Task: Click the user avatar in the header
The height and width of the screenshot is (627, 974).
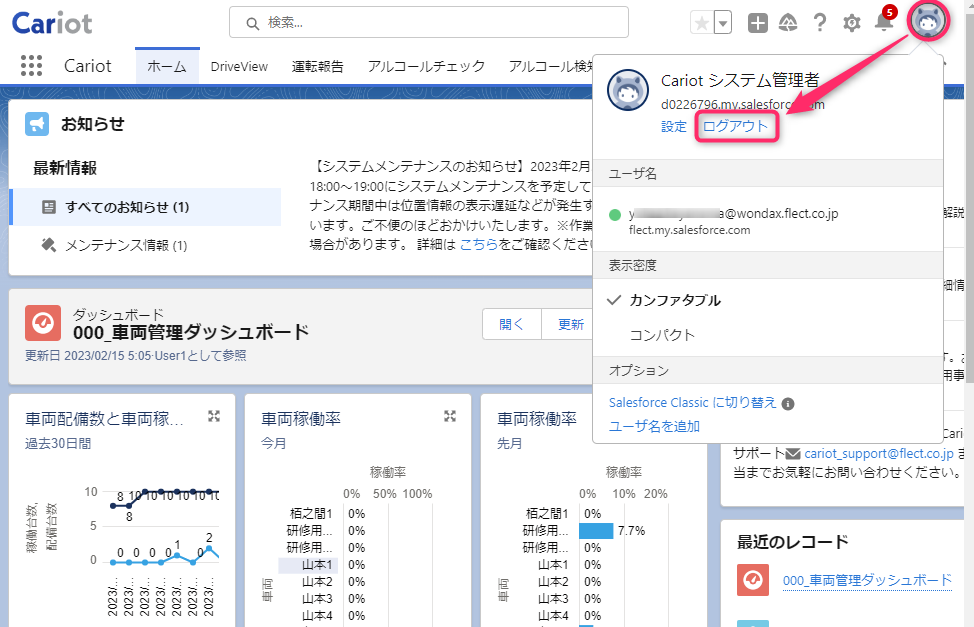Action: tap(928, 21)
